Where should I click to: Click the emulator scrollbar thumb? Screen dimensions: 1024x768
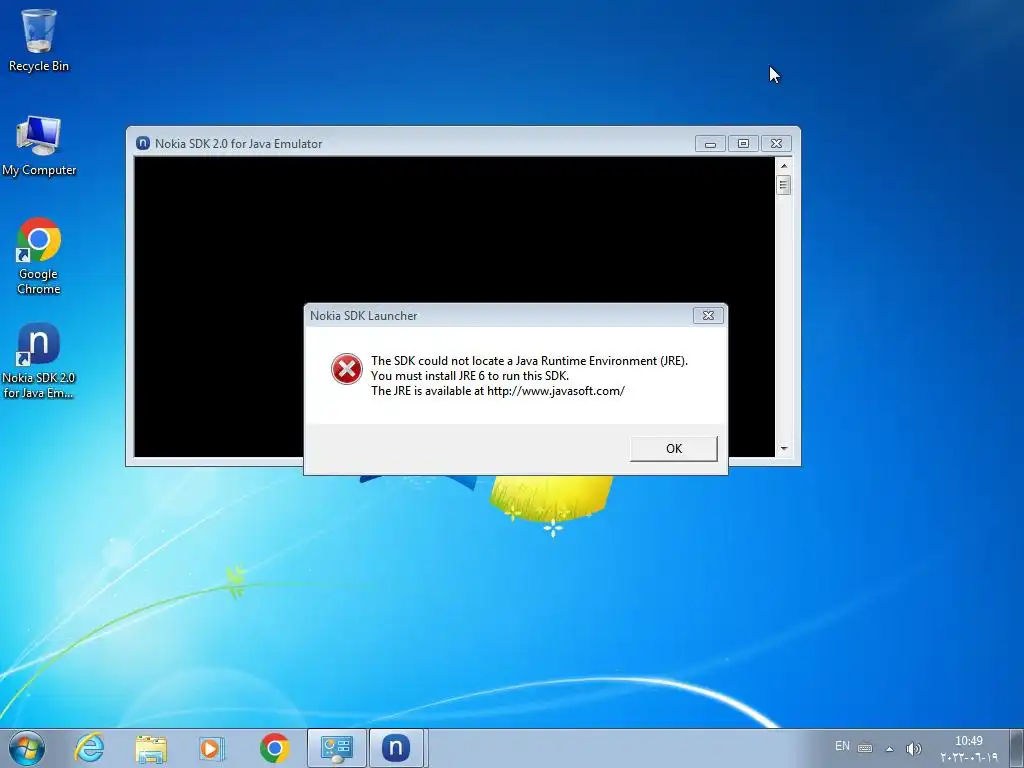click(x=784, y=185)
